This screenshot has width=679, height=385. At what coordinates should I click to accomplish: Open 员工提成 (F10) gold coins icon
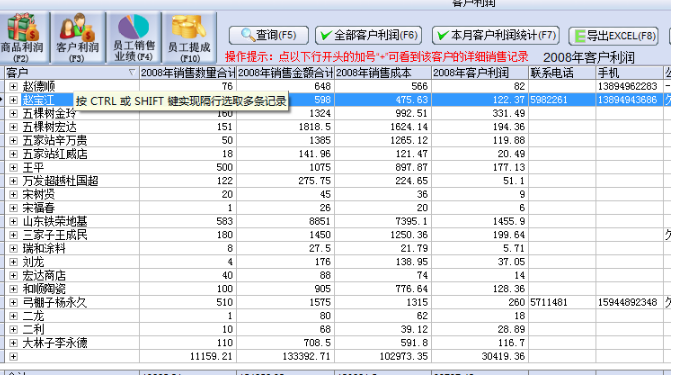189,38
